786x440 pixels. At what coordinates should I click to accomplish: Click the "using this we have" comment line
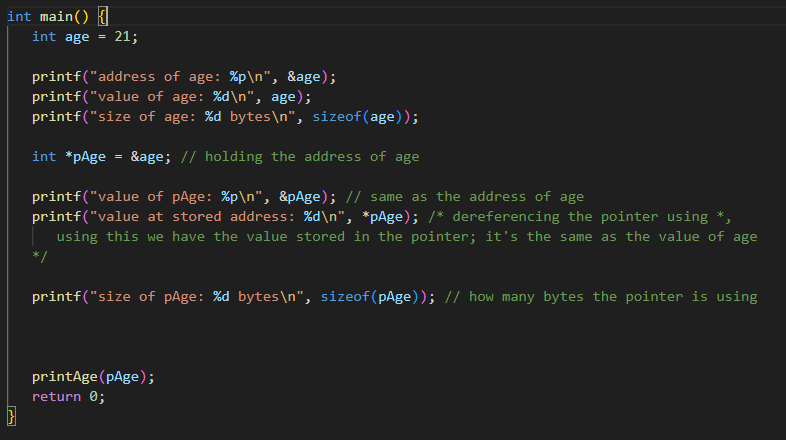click(x=407, y=237)
